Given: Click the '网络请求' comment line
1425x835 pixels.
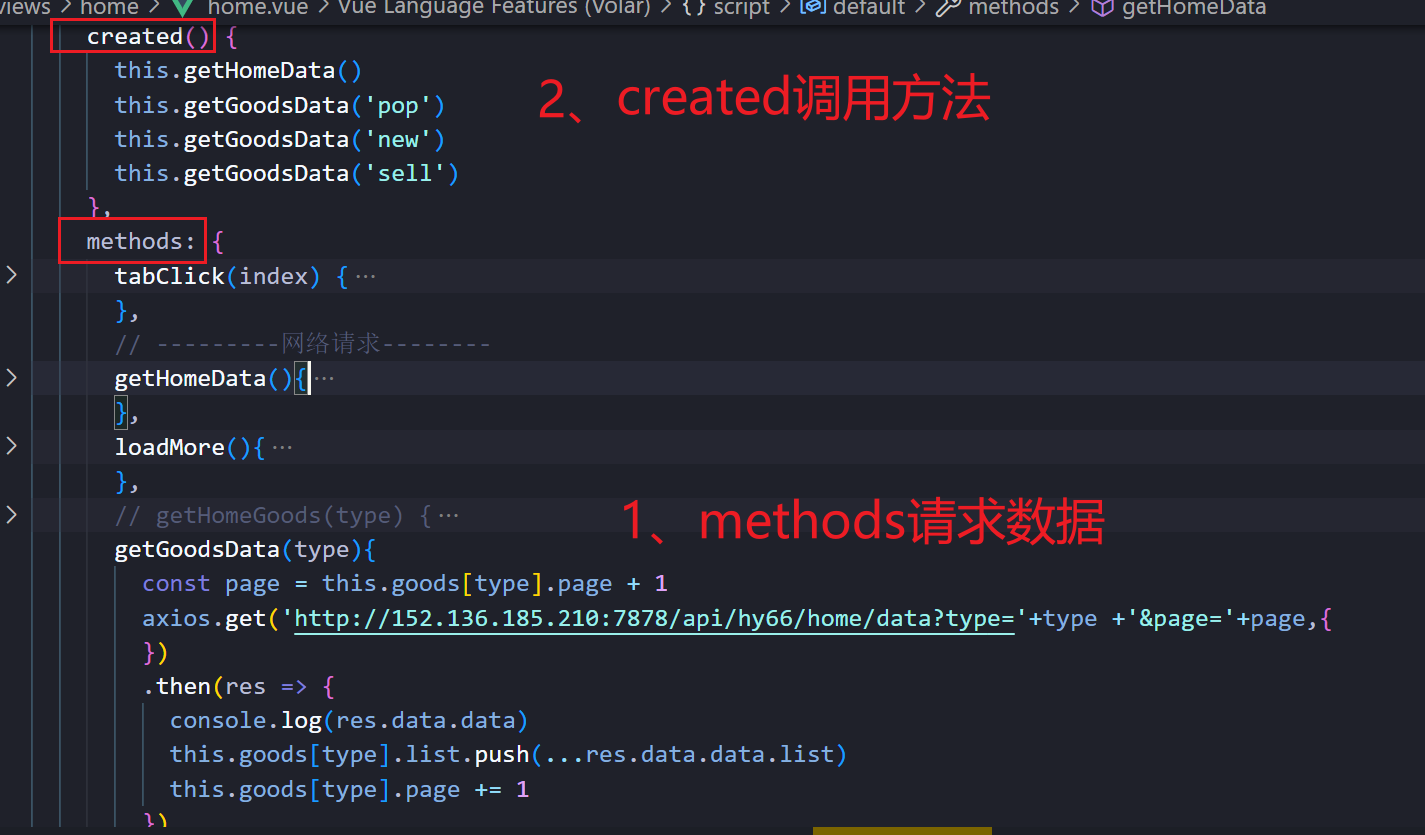Looking at the screenshot, I should [303, 344].
